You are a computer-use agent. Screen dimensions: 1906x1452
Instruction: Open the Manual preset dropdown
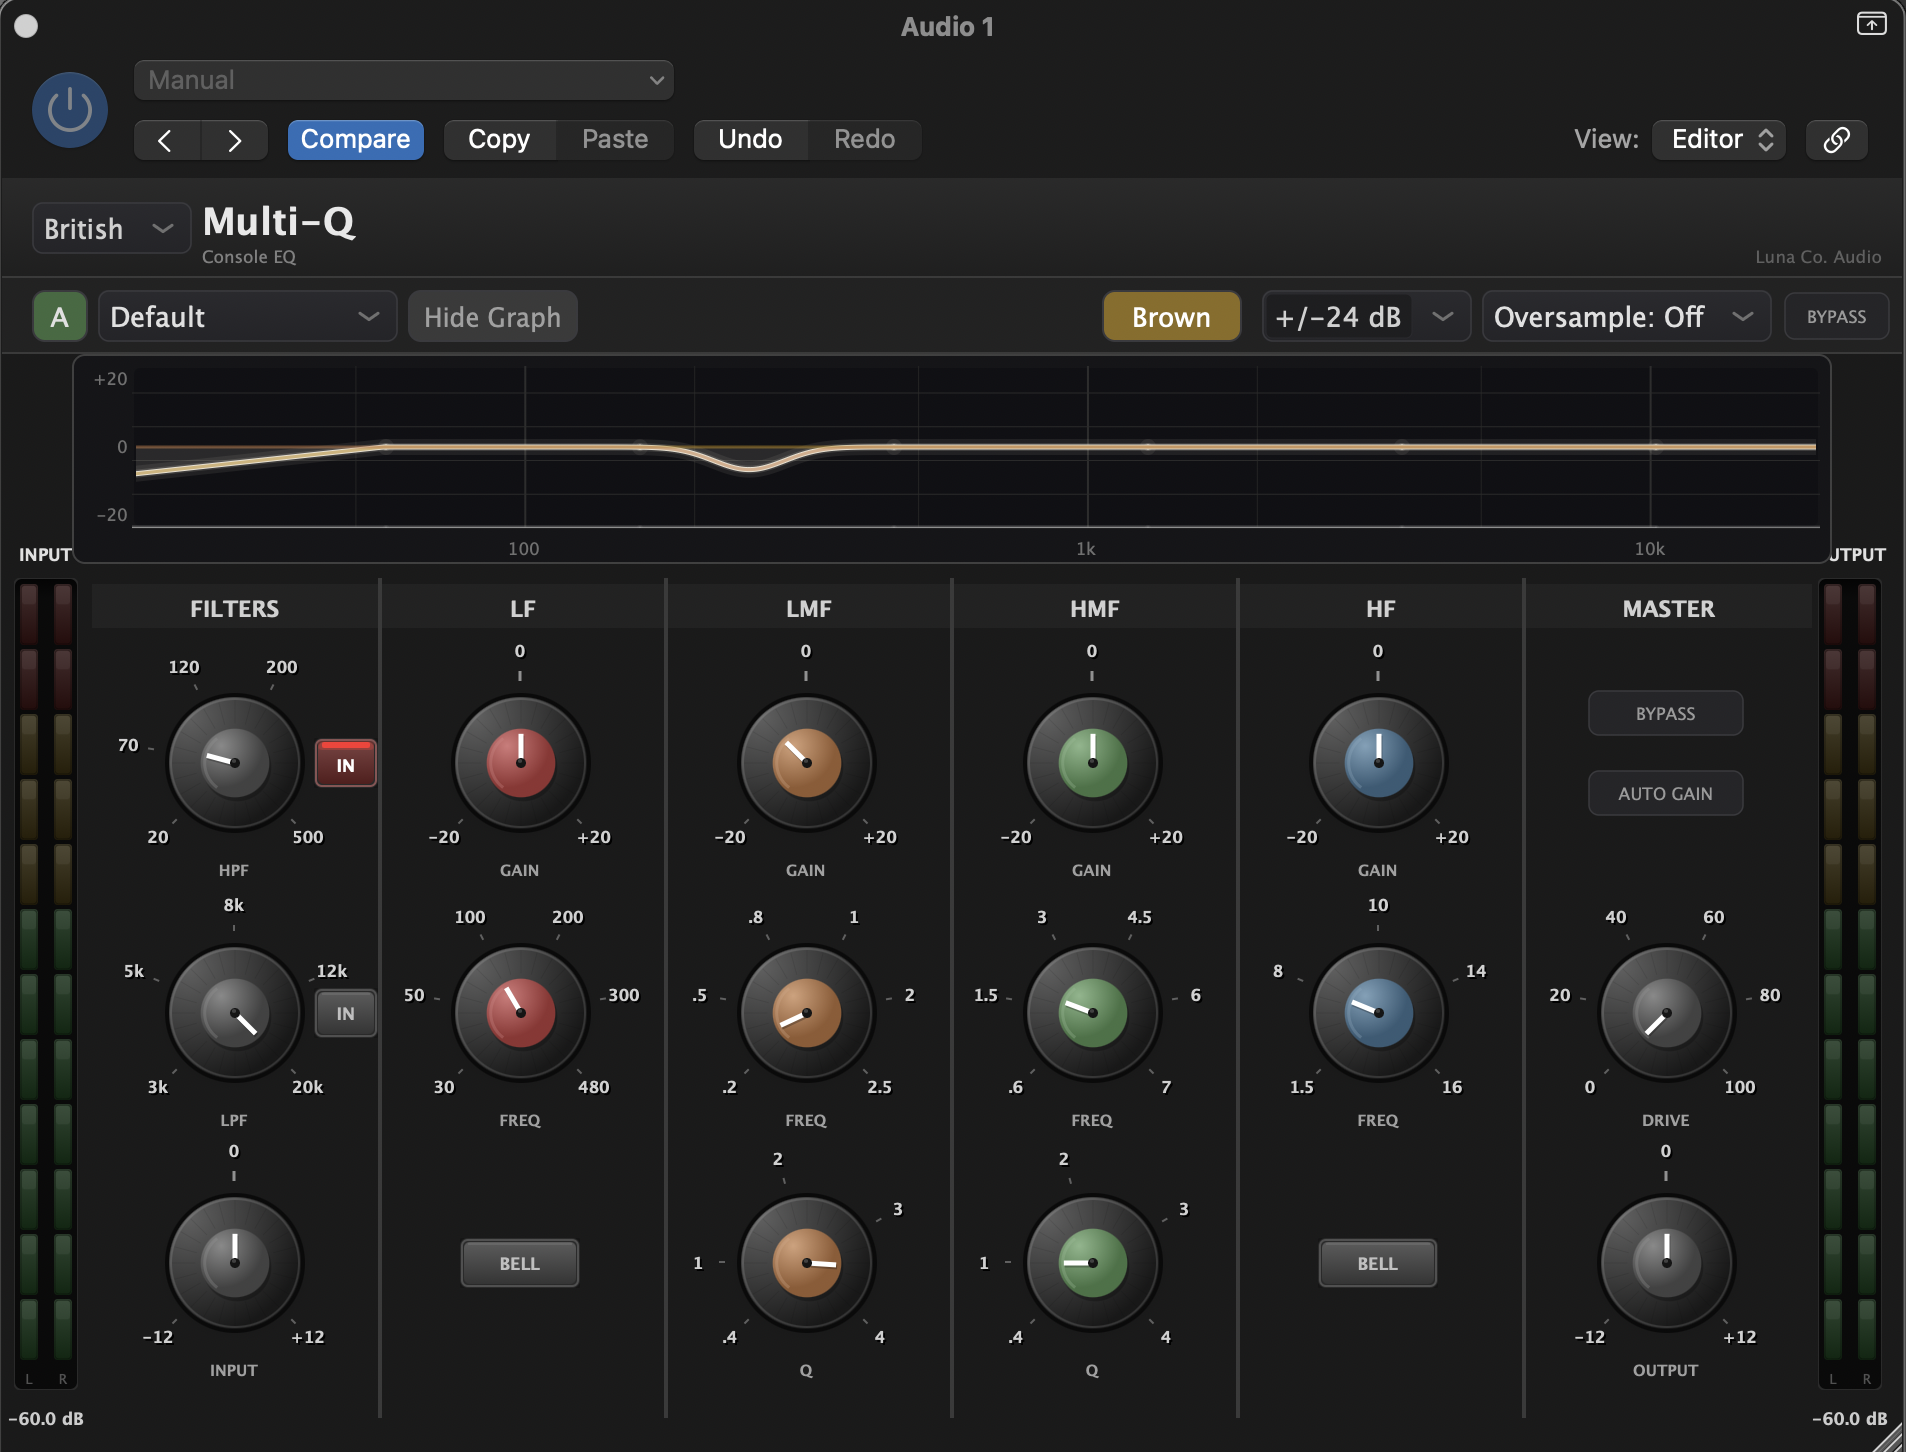tap(403, 80)
